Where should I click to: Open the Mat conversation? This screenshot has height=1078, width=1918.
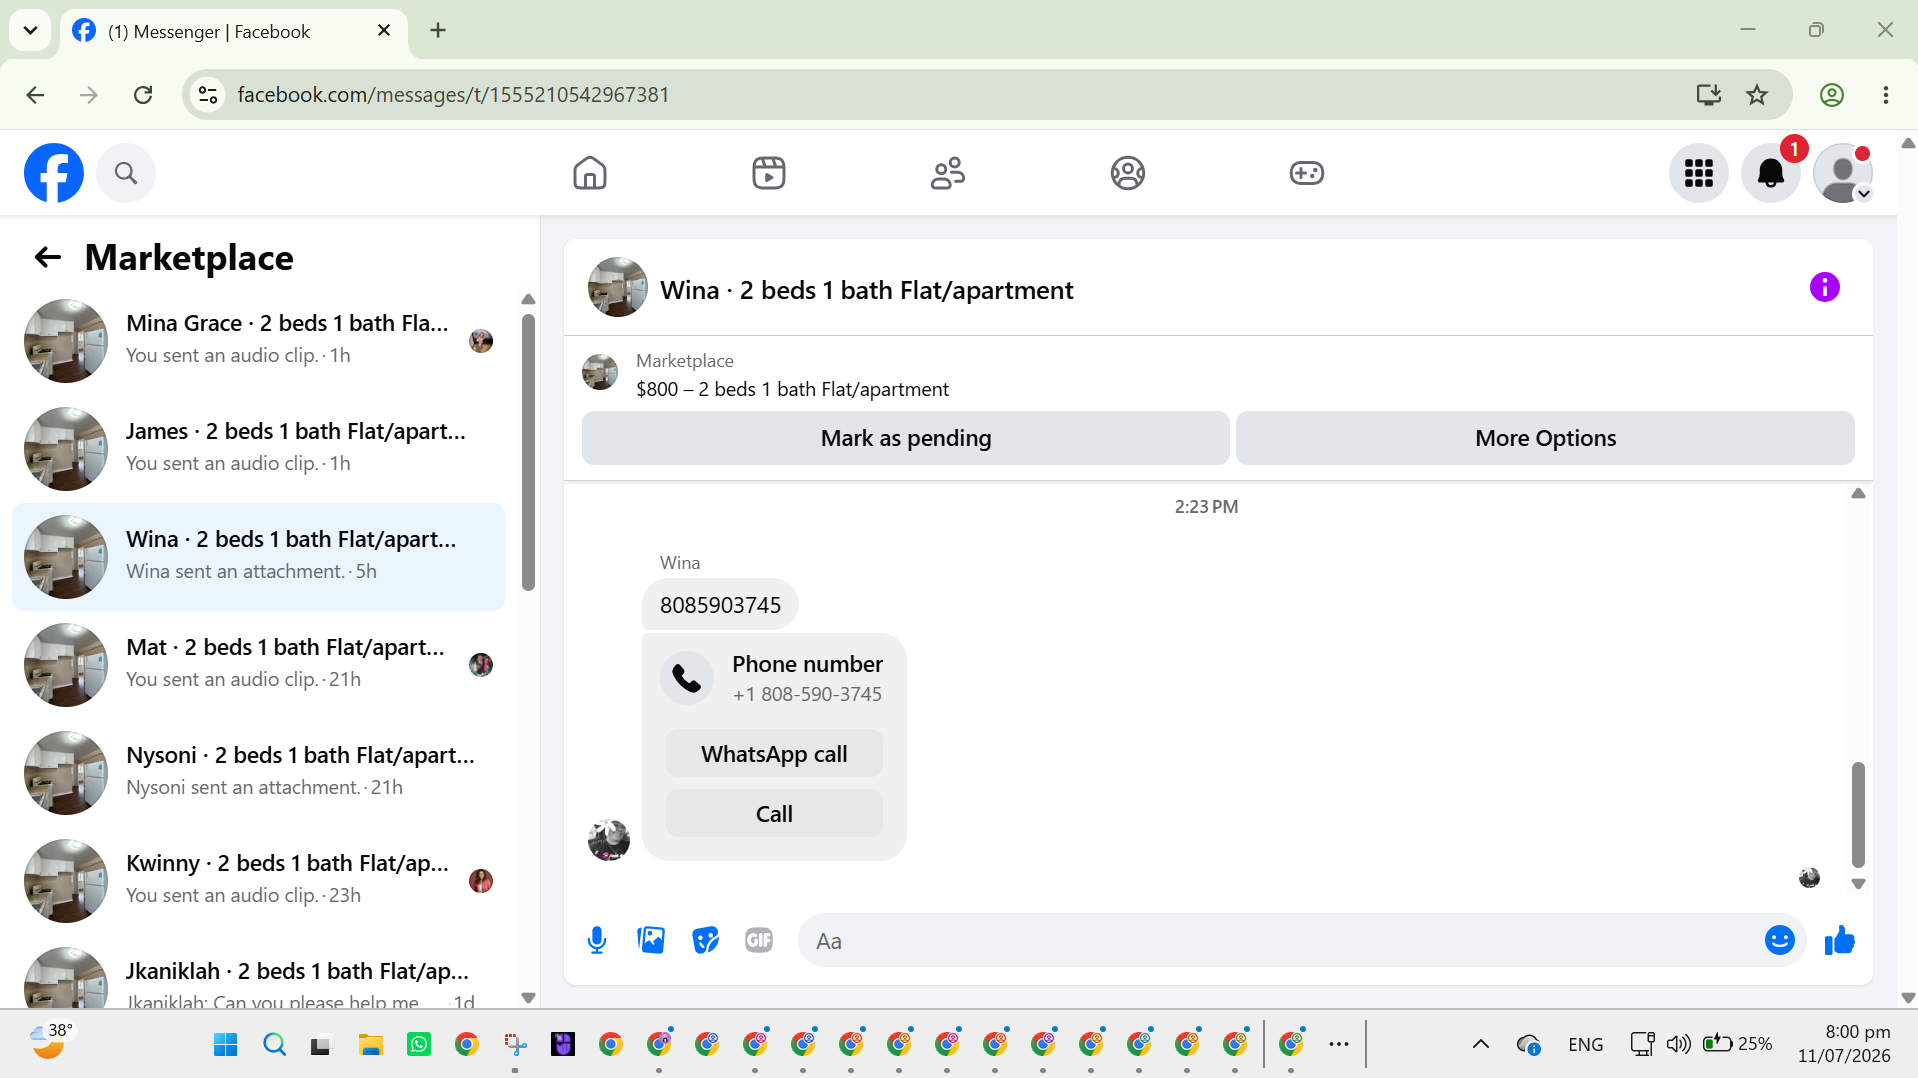[258, 665]
